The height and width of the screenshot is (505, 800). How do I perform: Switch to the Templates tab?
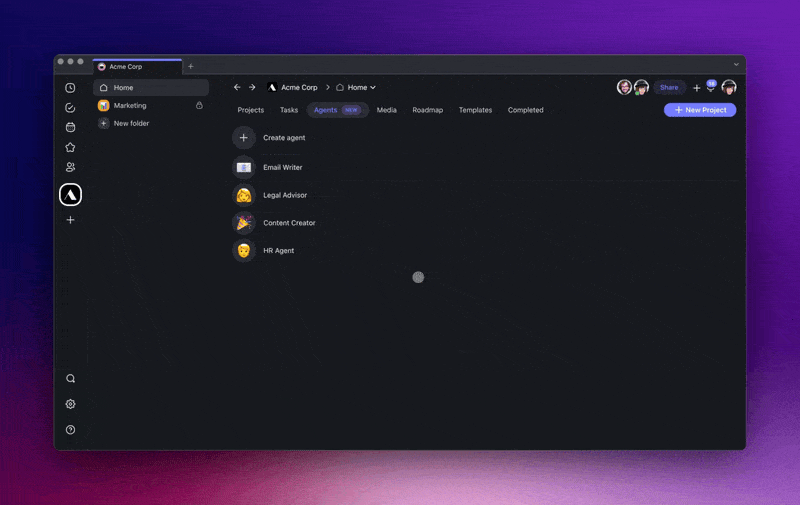[475, 110]
